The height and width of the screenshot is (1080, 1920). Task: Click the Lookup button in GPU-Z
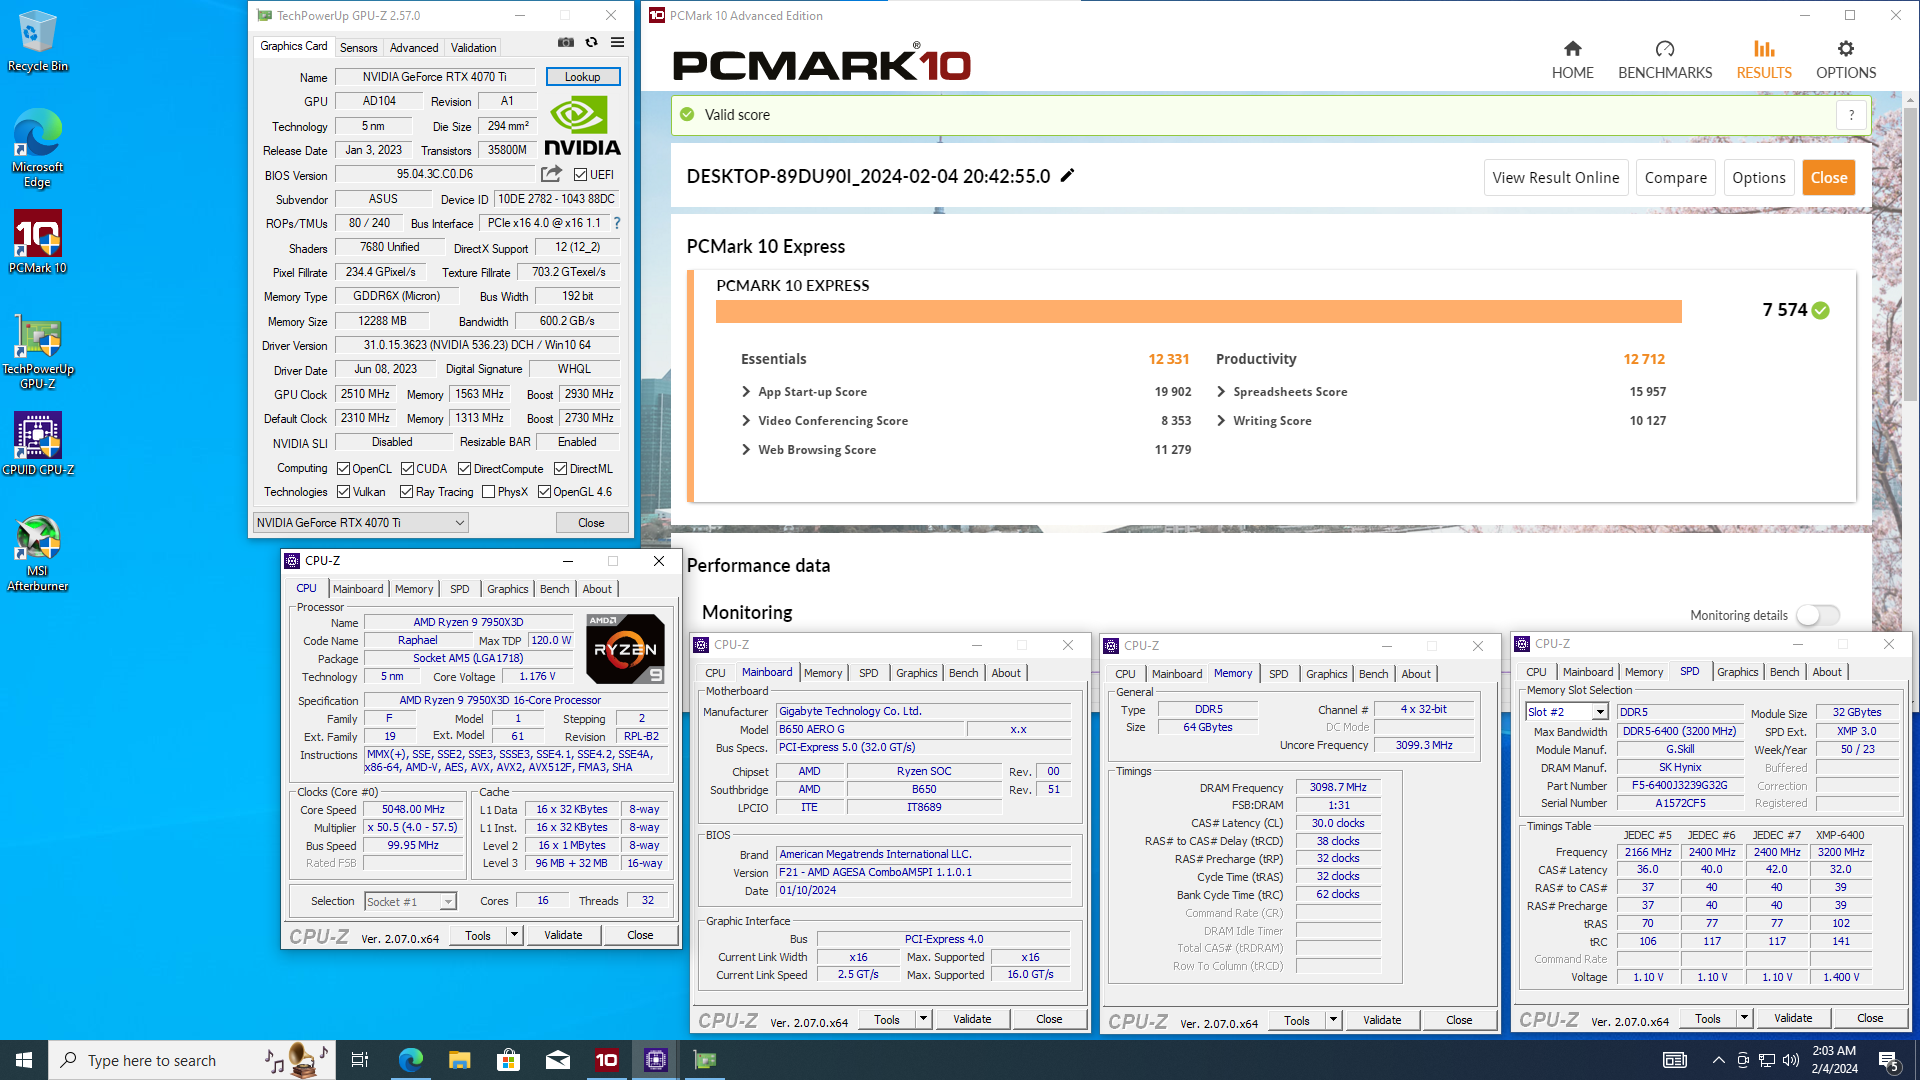pyautogui.click(x=583, y=77)
